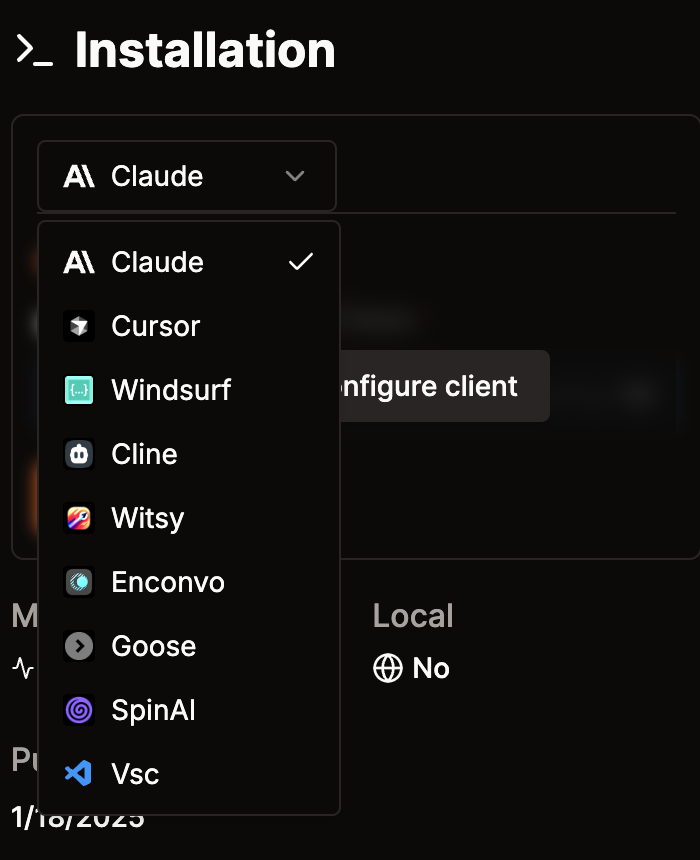This screenshot has width=700, height=860.
Task: Select the Enconvo client option
Action: tap(189, 582)
